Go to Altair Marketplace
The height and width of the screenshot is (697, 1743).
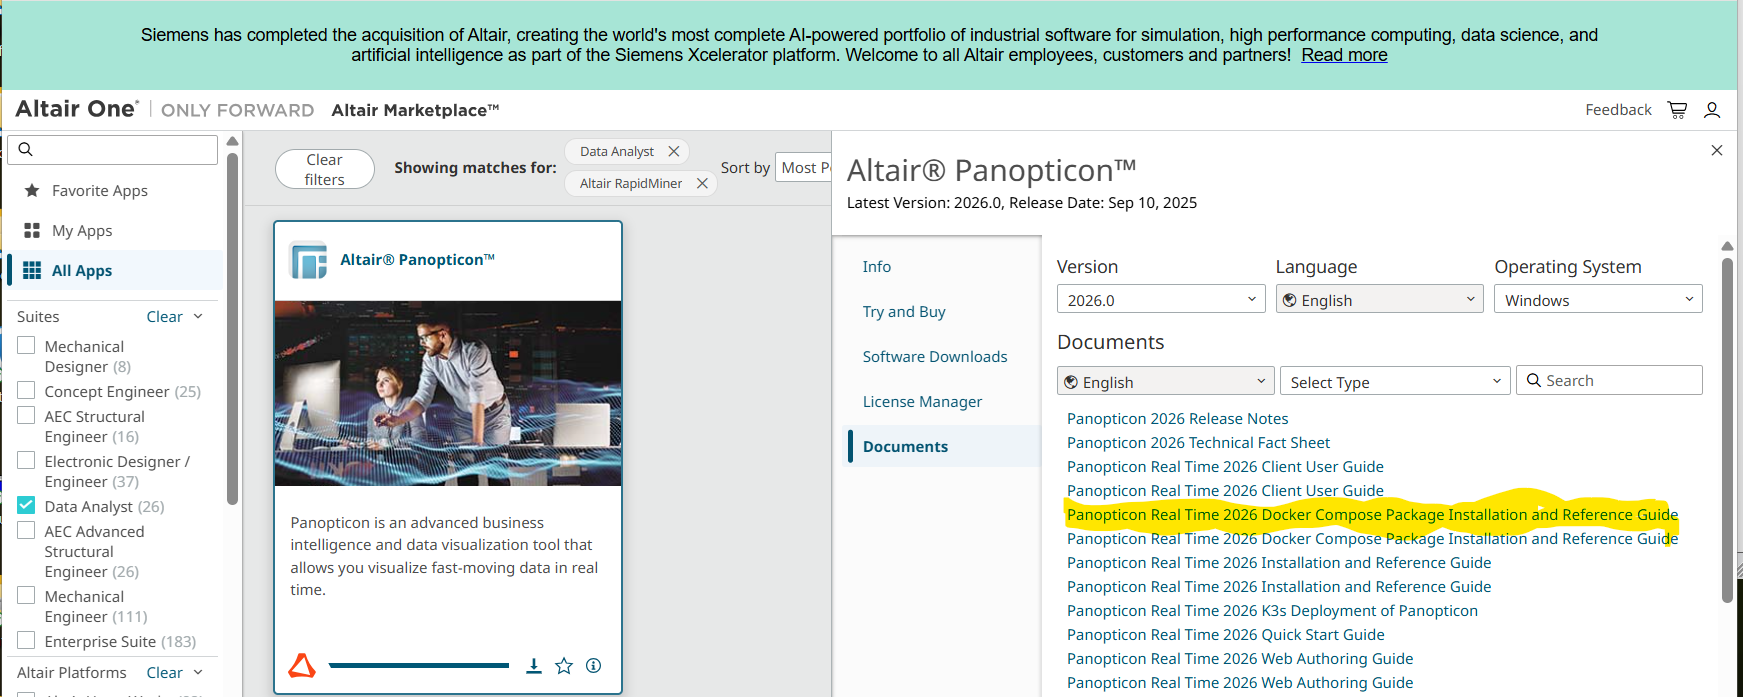click(415, 110)
